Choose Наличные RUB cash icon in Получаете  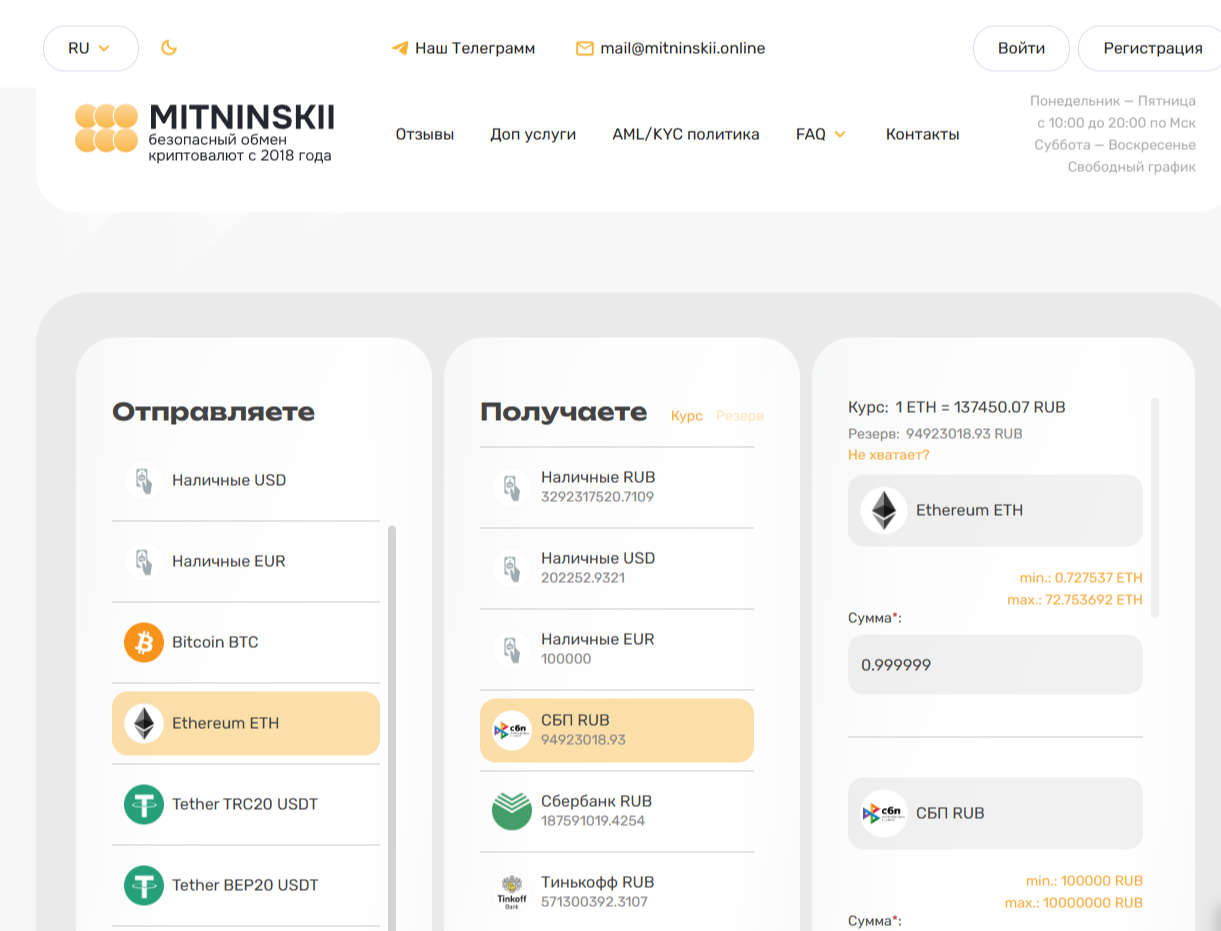[x=512, y=487]
